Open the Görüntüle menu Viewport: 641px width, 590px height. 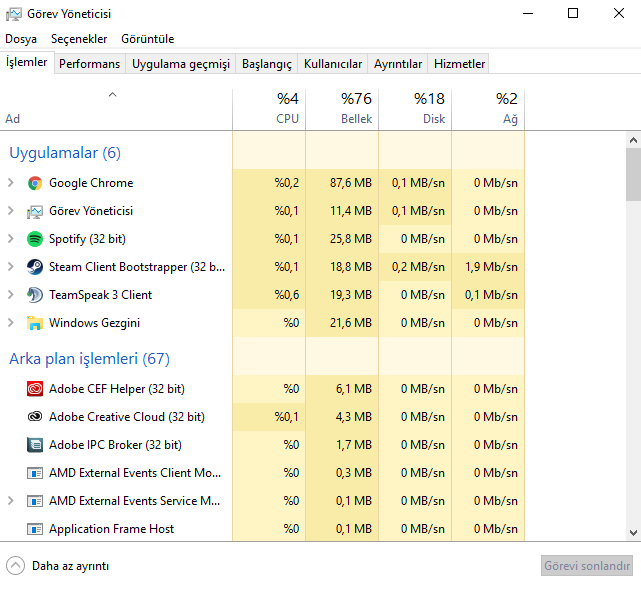148,39
